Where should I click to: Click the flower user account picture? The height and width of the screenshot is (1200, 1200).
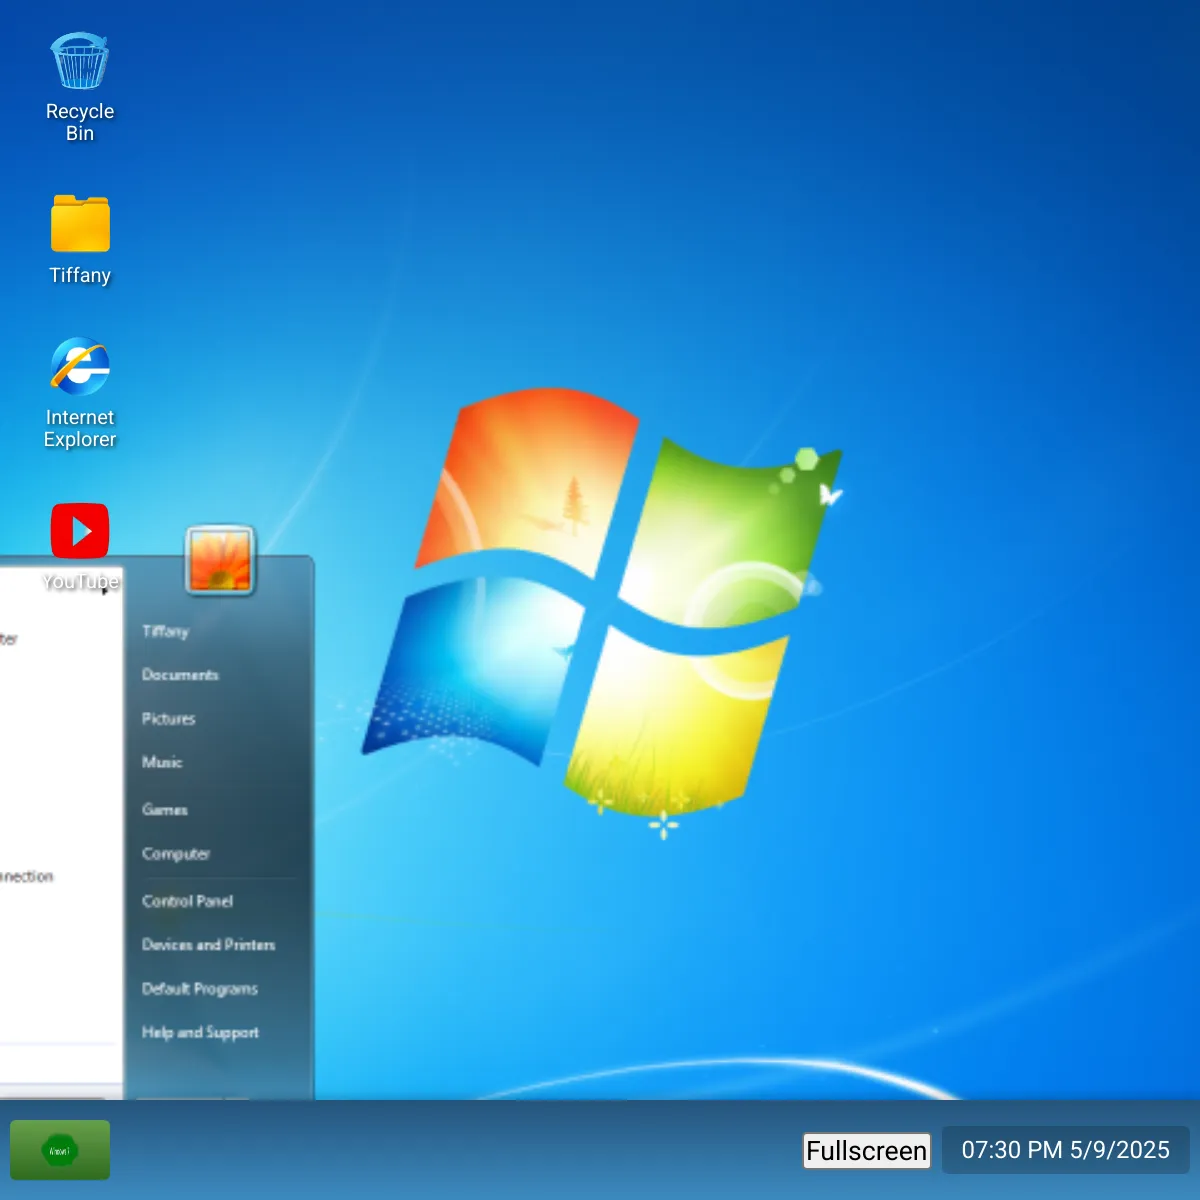pos(220,560)
